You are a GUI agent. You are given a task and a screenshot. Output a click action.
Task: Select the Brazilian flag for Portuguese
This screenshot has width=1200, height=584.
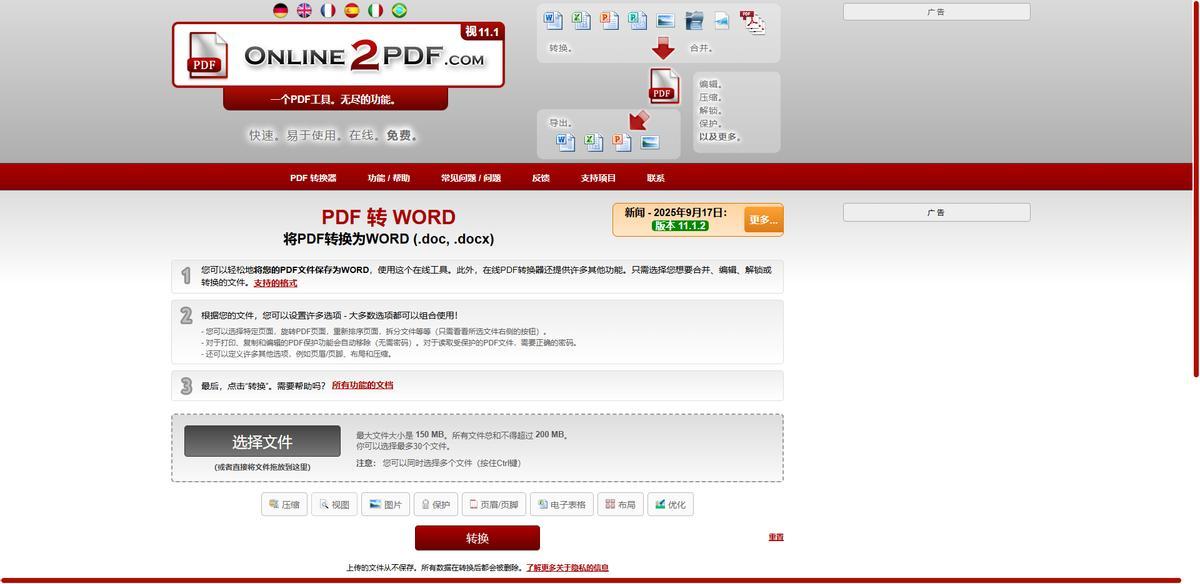coord(399,11)
